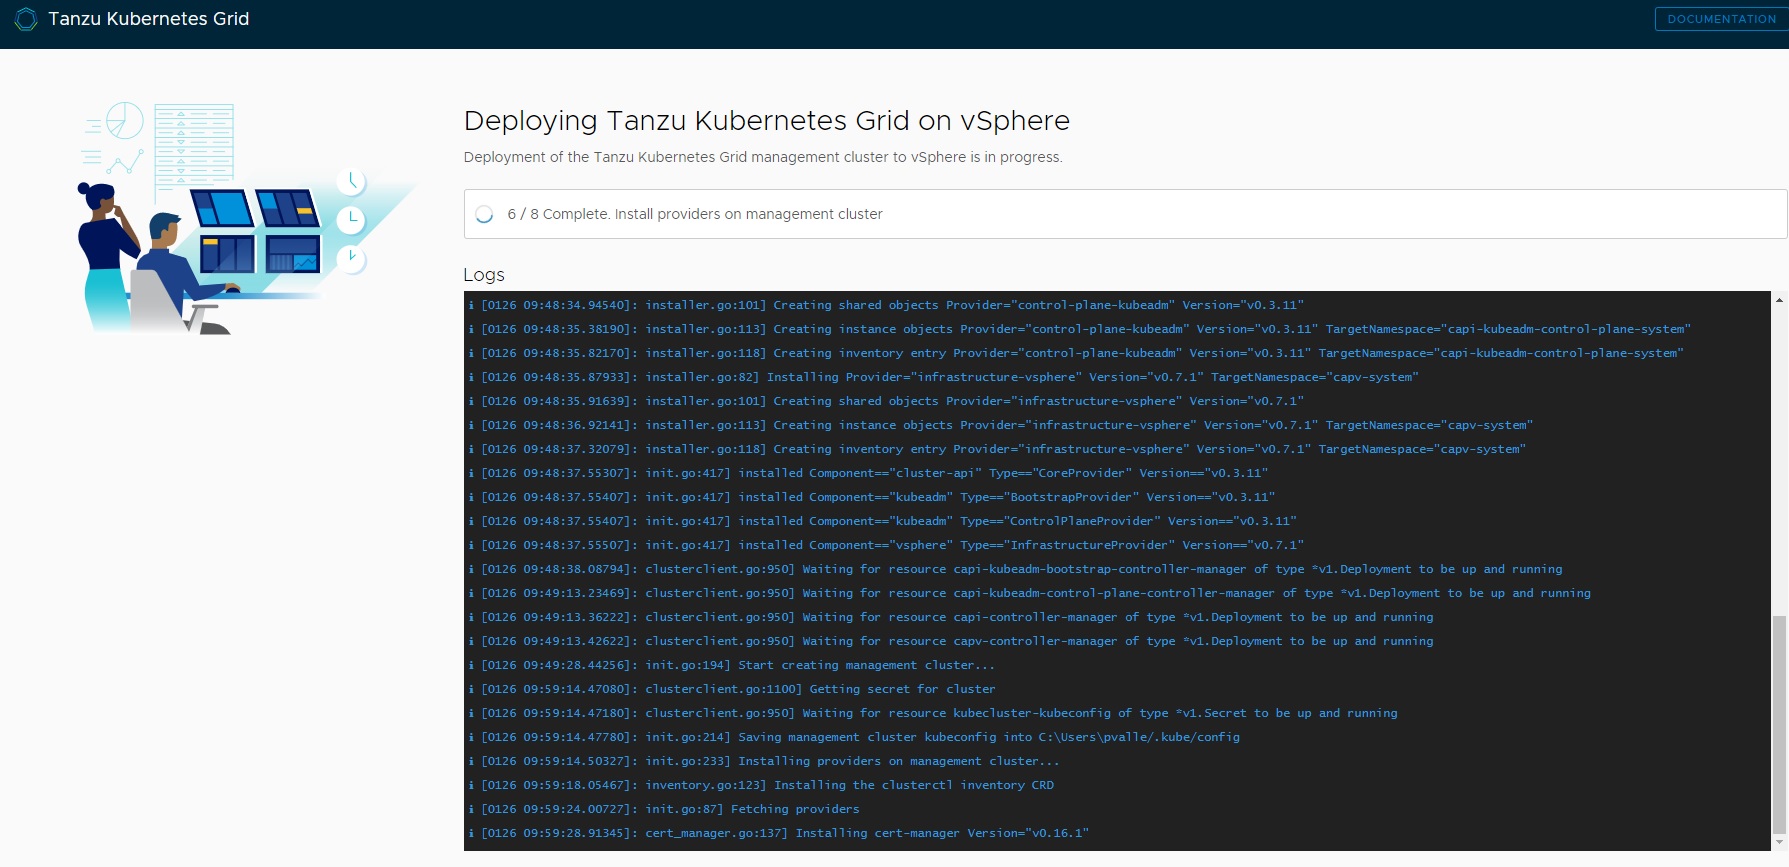Click the Tanzu Kubernetes Grid logo icon
The height and width of the screenshot is (867, 1789).
coord(25,19)
